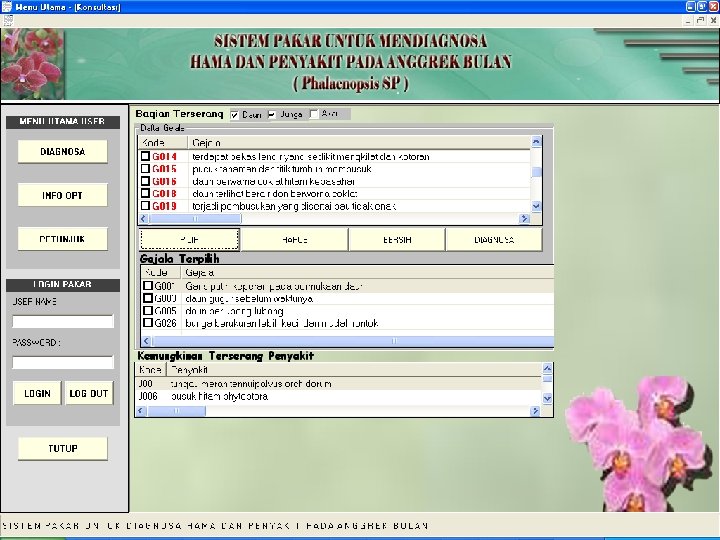The height and width of the screenshot is (540, 720).
Task: Click the up arrow of the symptom list scrollbar
Action: pos(536,142)
